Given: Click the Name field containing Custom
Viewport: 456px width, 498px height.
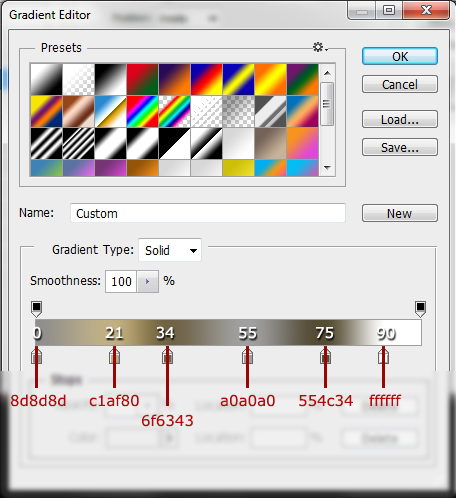Looking at the screenshot, I should (x=208, y=213).
